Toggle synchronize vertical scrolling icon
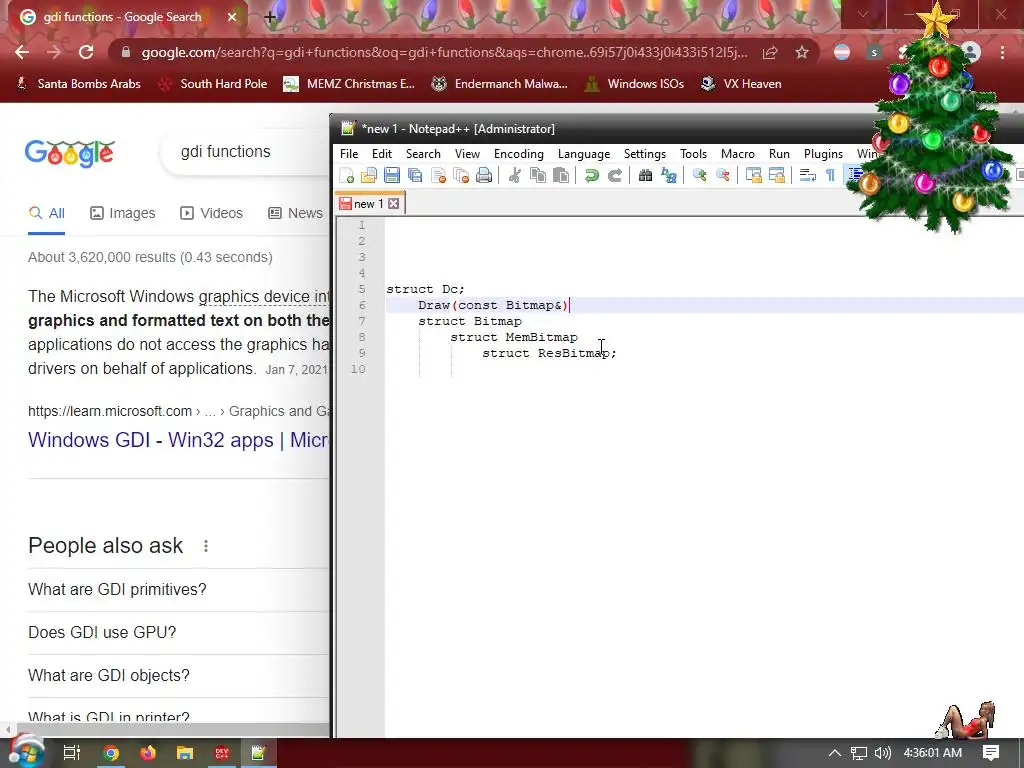The image size is (1024, 768). click(753, 175)
